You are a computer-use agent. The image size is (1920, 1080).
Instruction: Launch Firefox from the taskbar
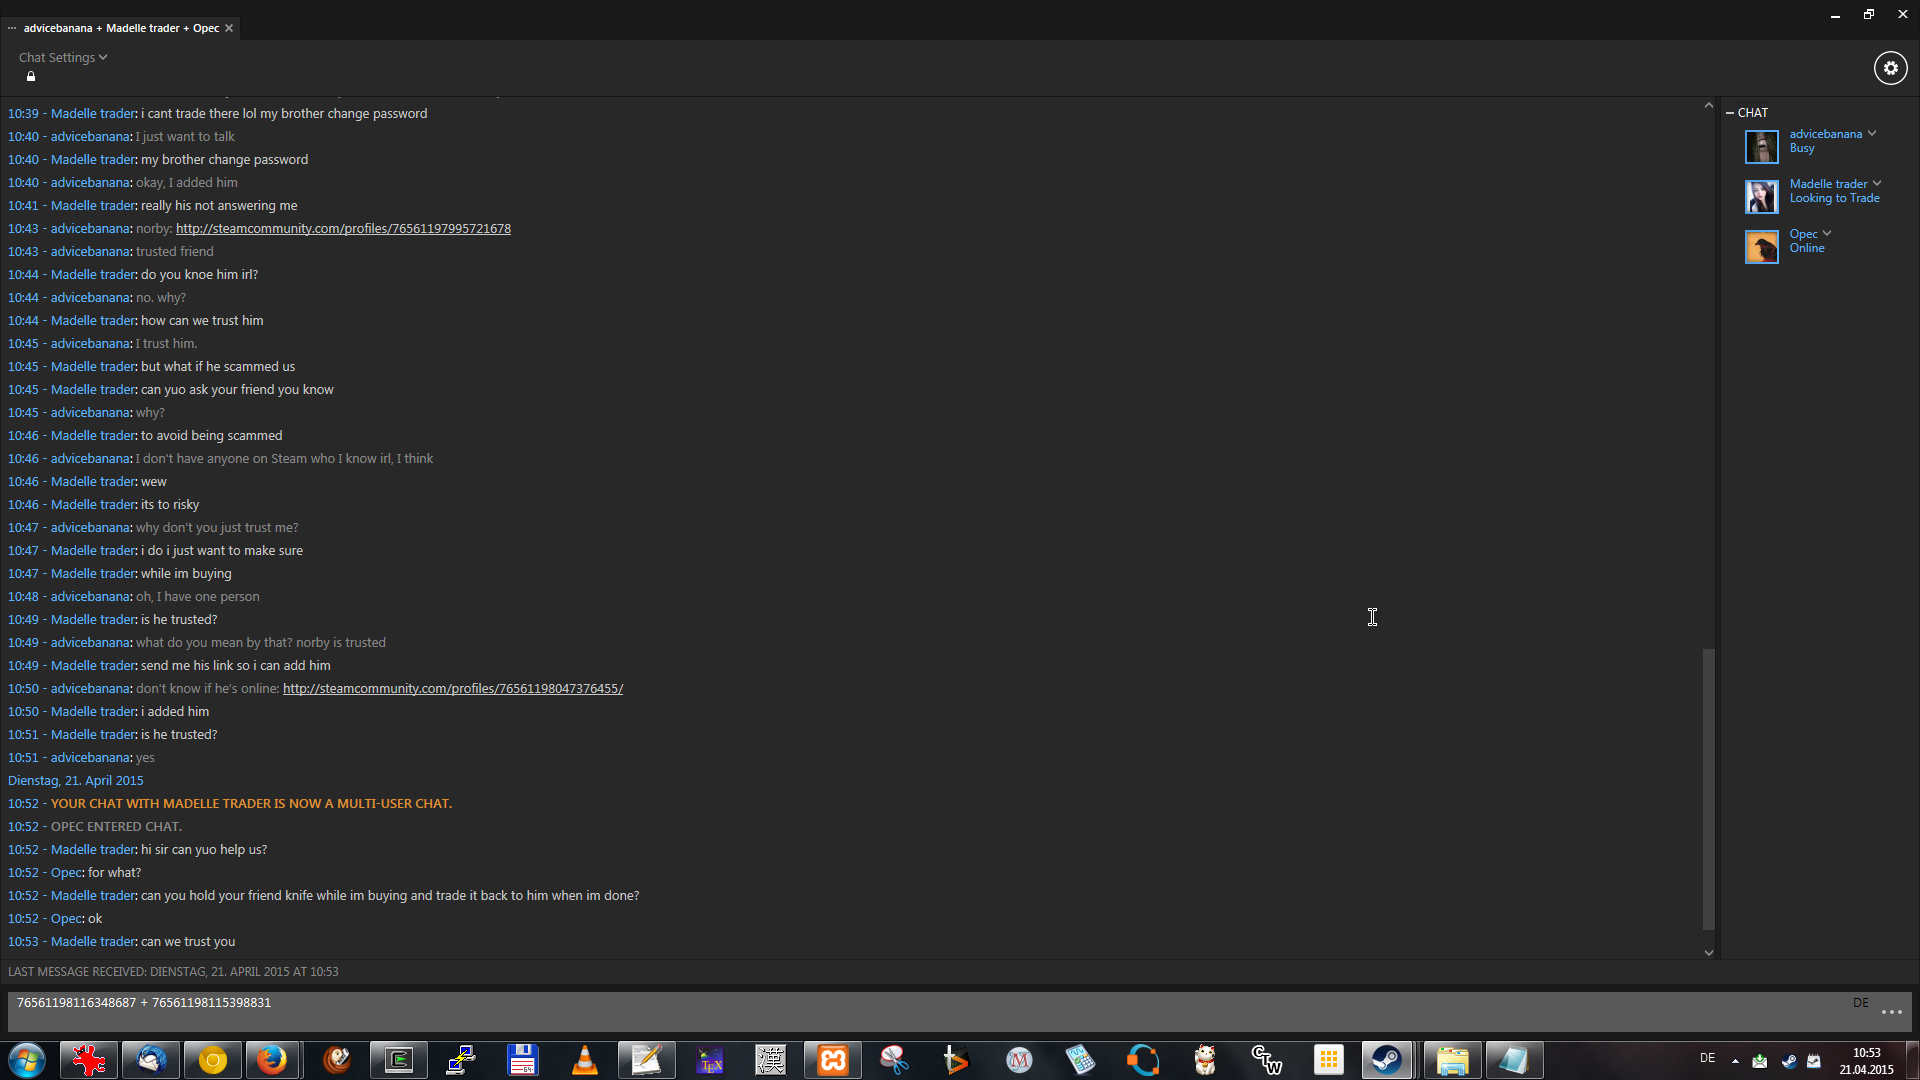point(272,1060)
